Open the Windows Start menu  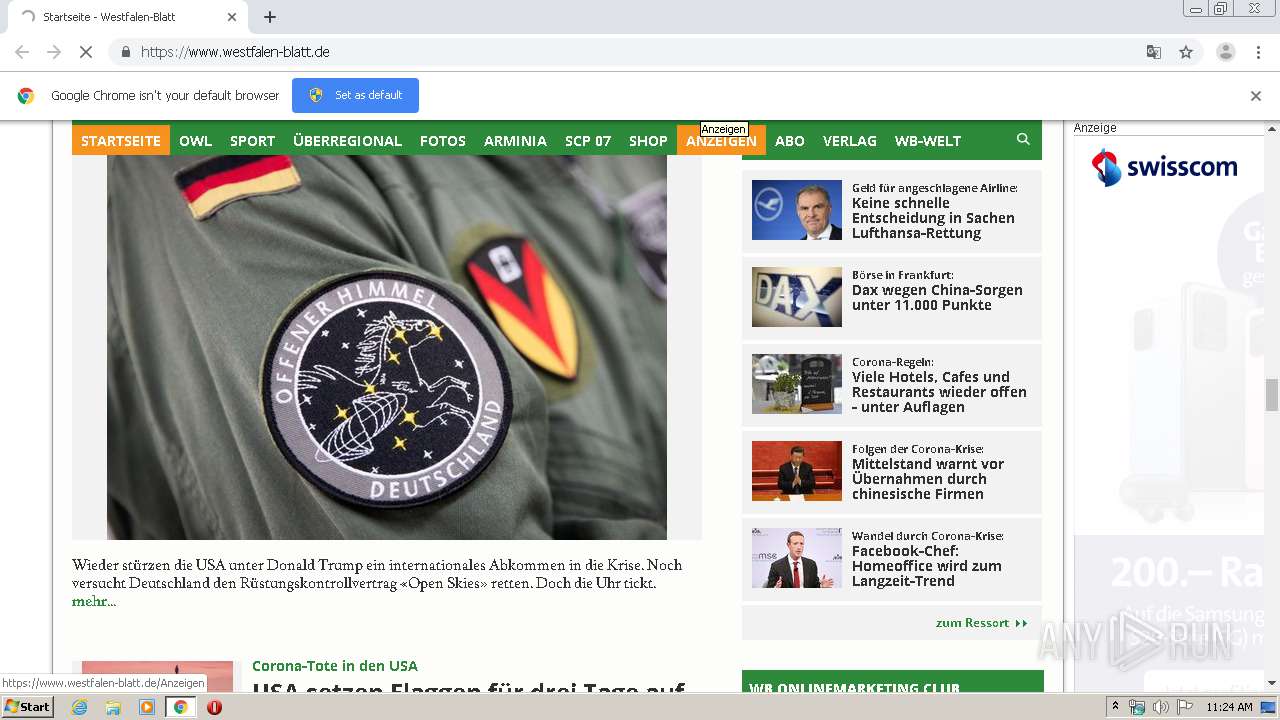point(27,707)
